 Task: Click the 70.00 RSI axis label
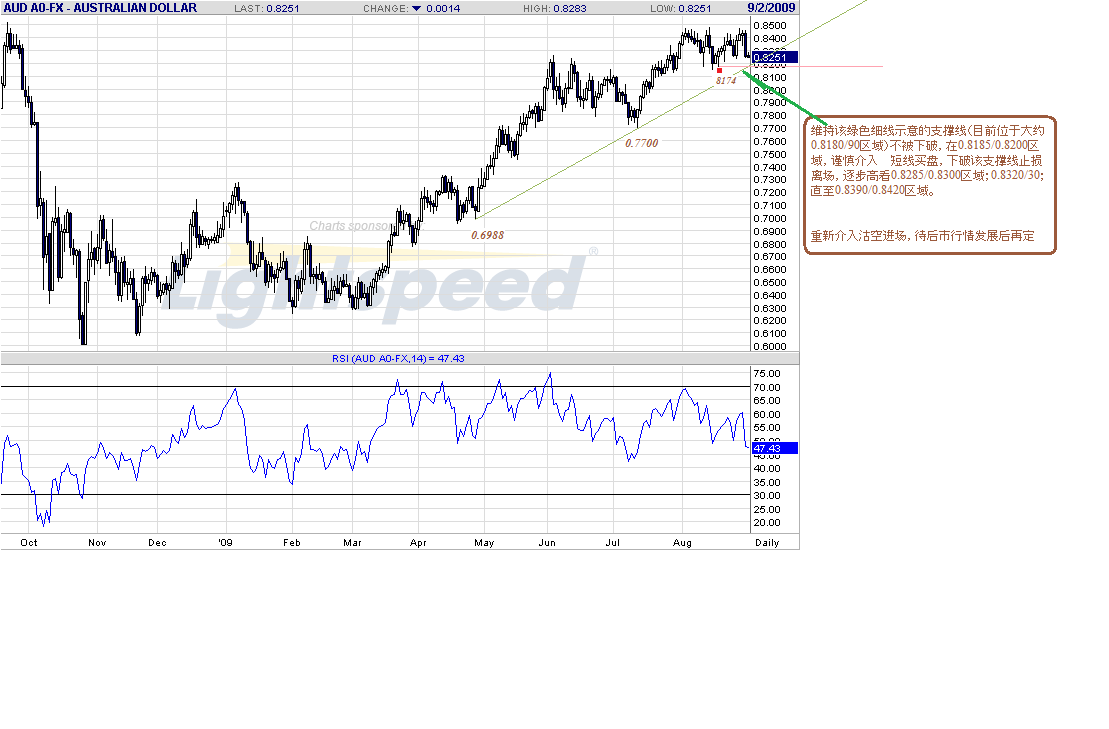[x=767, y=387]
